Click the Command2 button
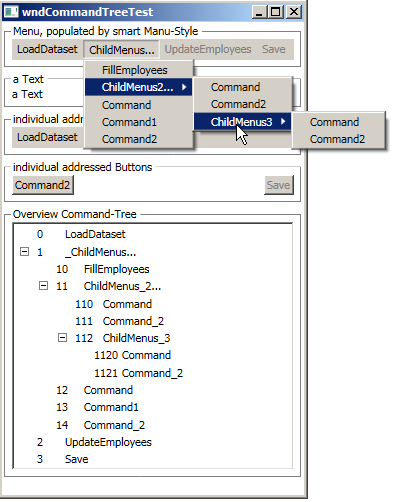This screenshot has height=502, width=396. [43, 185]
